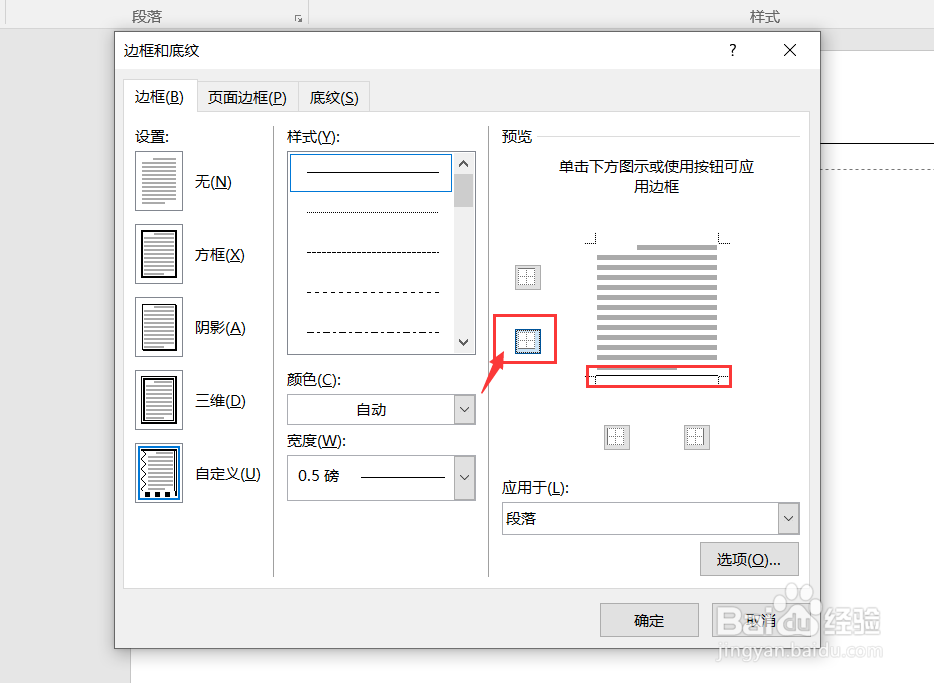Select the 无(N) no-border setting icon
The width and height of the screenshot is (934, 683).
(x=158, y=181)
